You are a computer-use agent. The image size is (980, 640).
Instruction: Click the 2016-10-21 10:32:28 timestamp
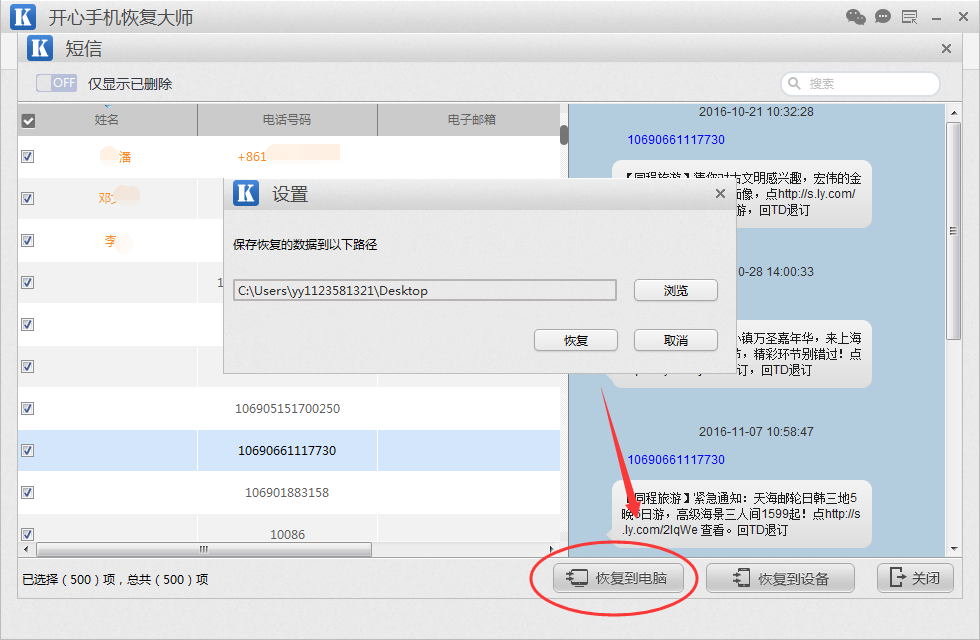pyautogui.click(x=756, y=112)
